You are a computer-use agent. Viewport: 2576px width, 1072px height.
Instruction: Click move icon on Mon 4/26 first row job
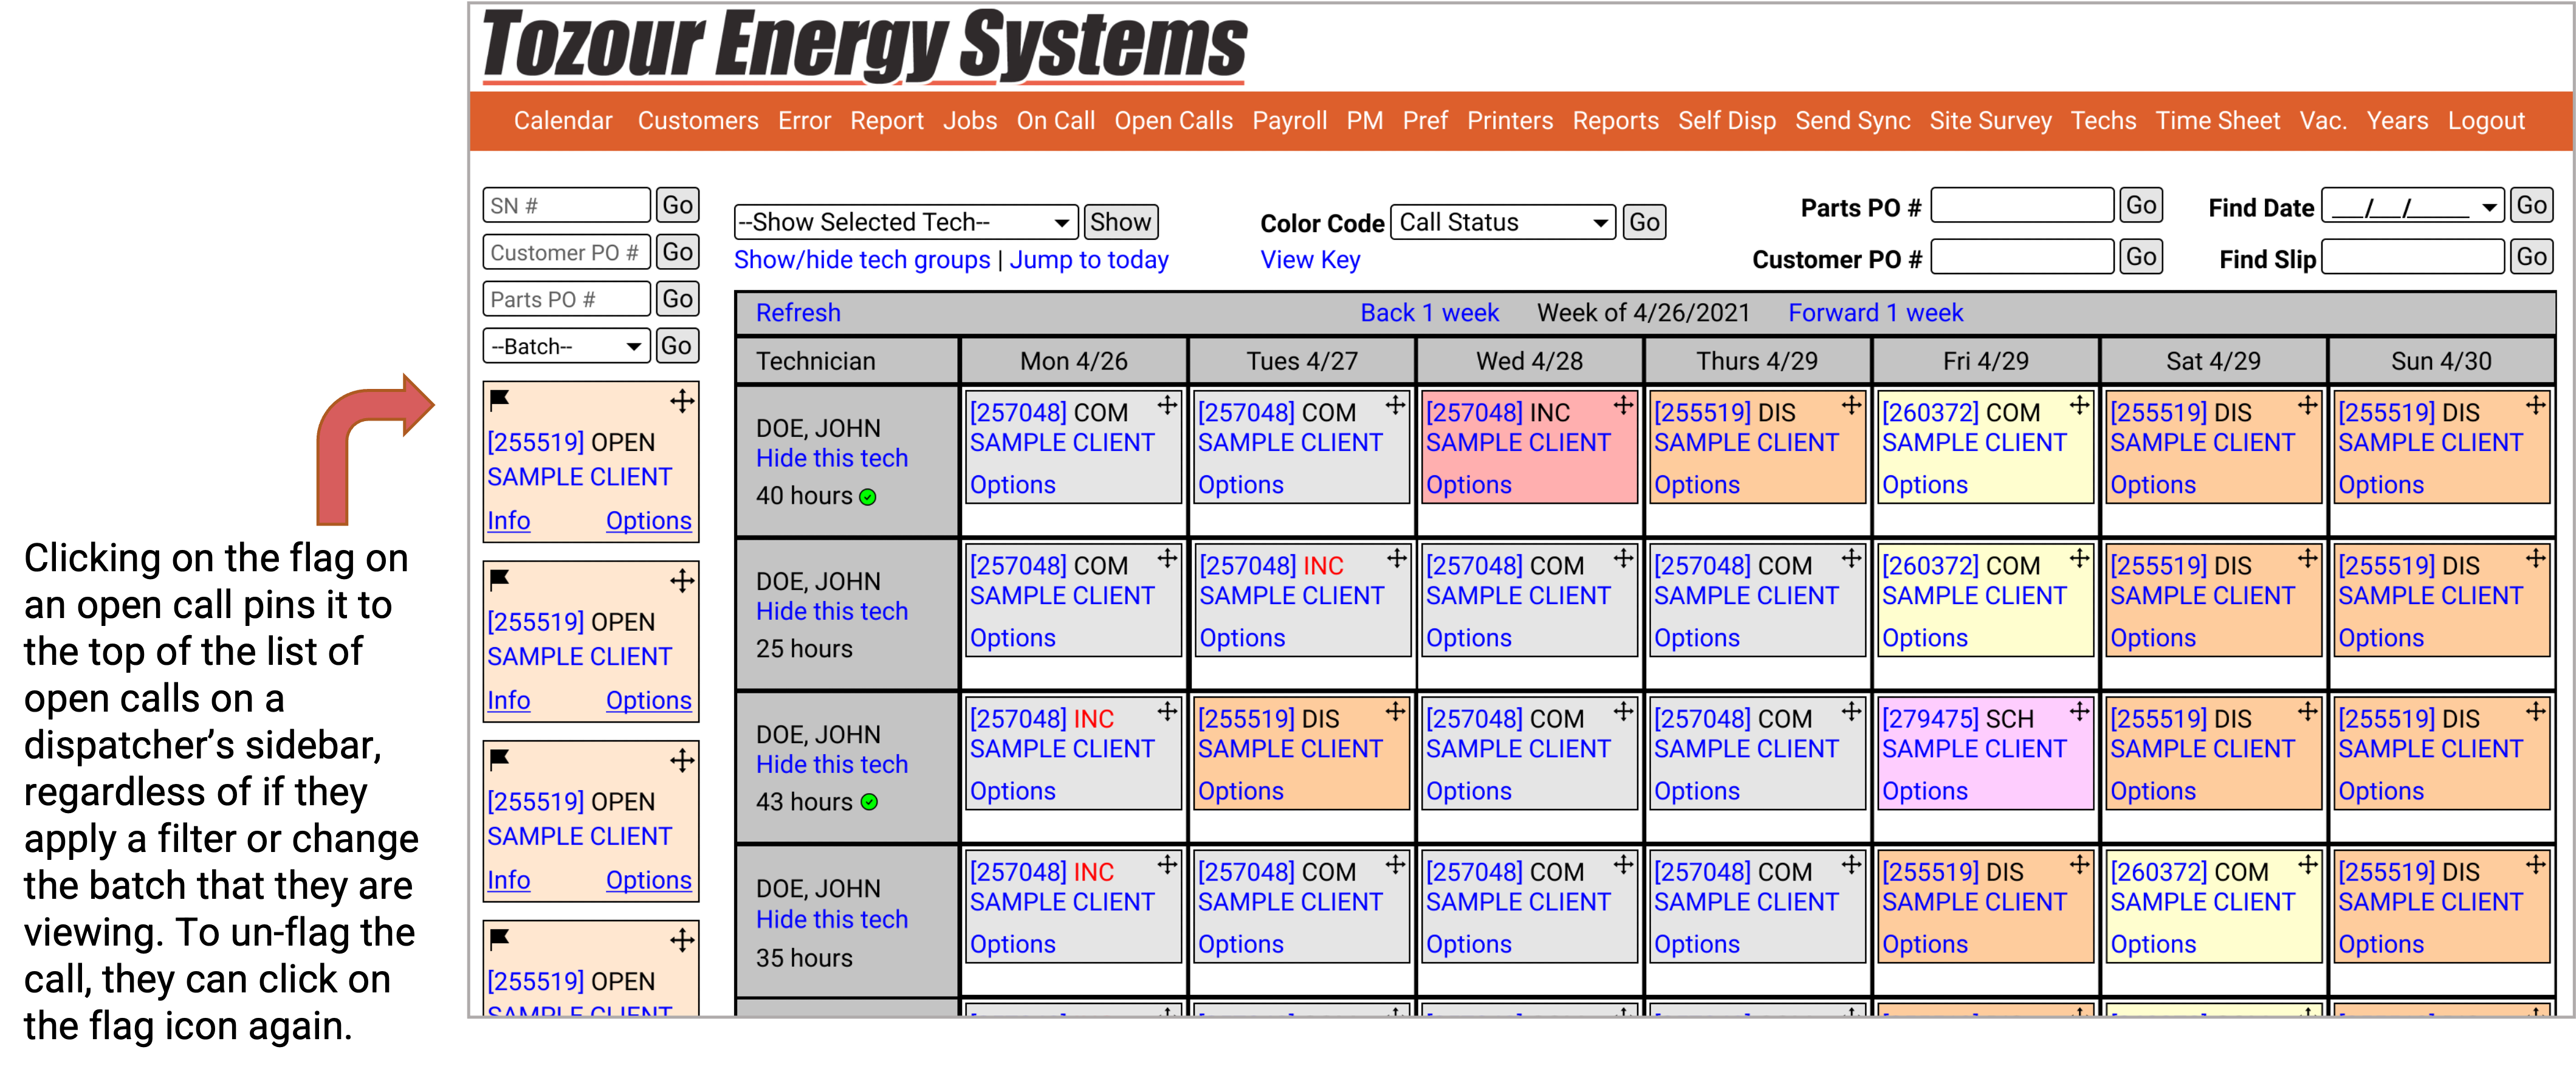pos(1166,405)
